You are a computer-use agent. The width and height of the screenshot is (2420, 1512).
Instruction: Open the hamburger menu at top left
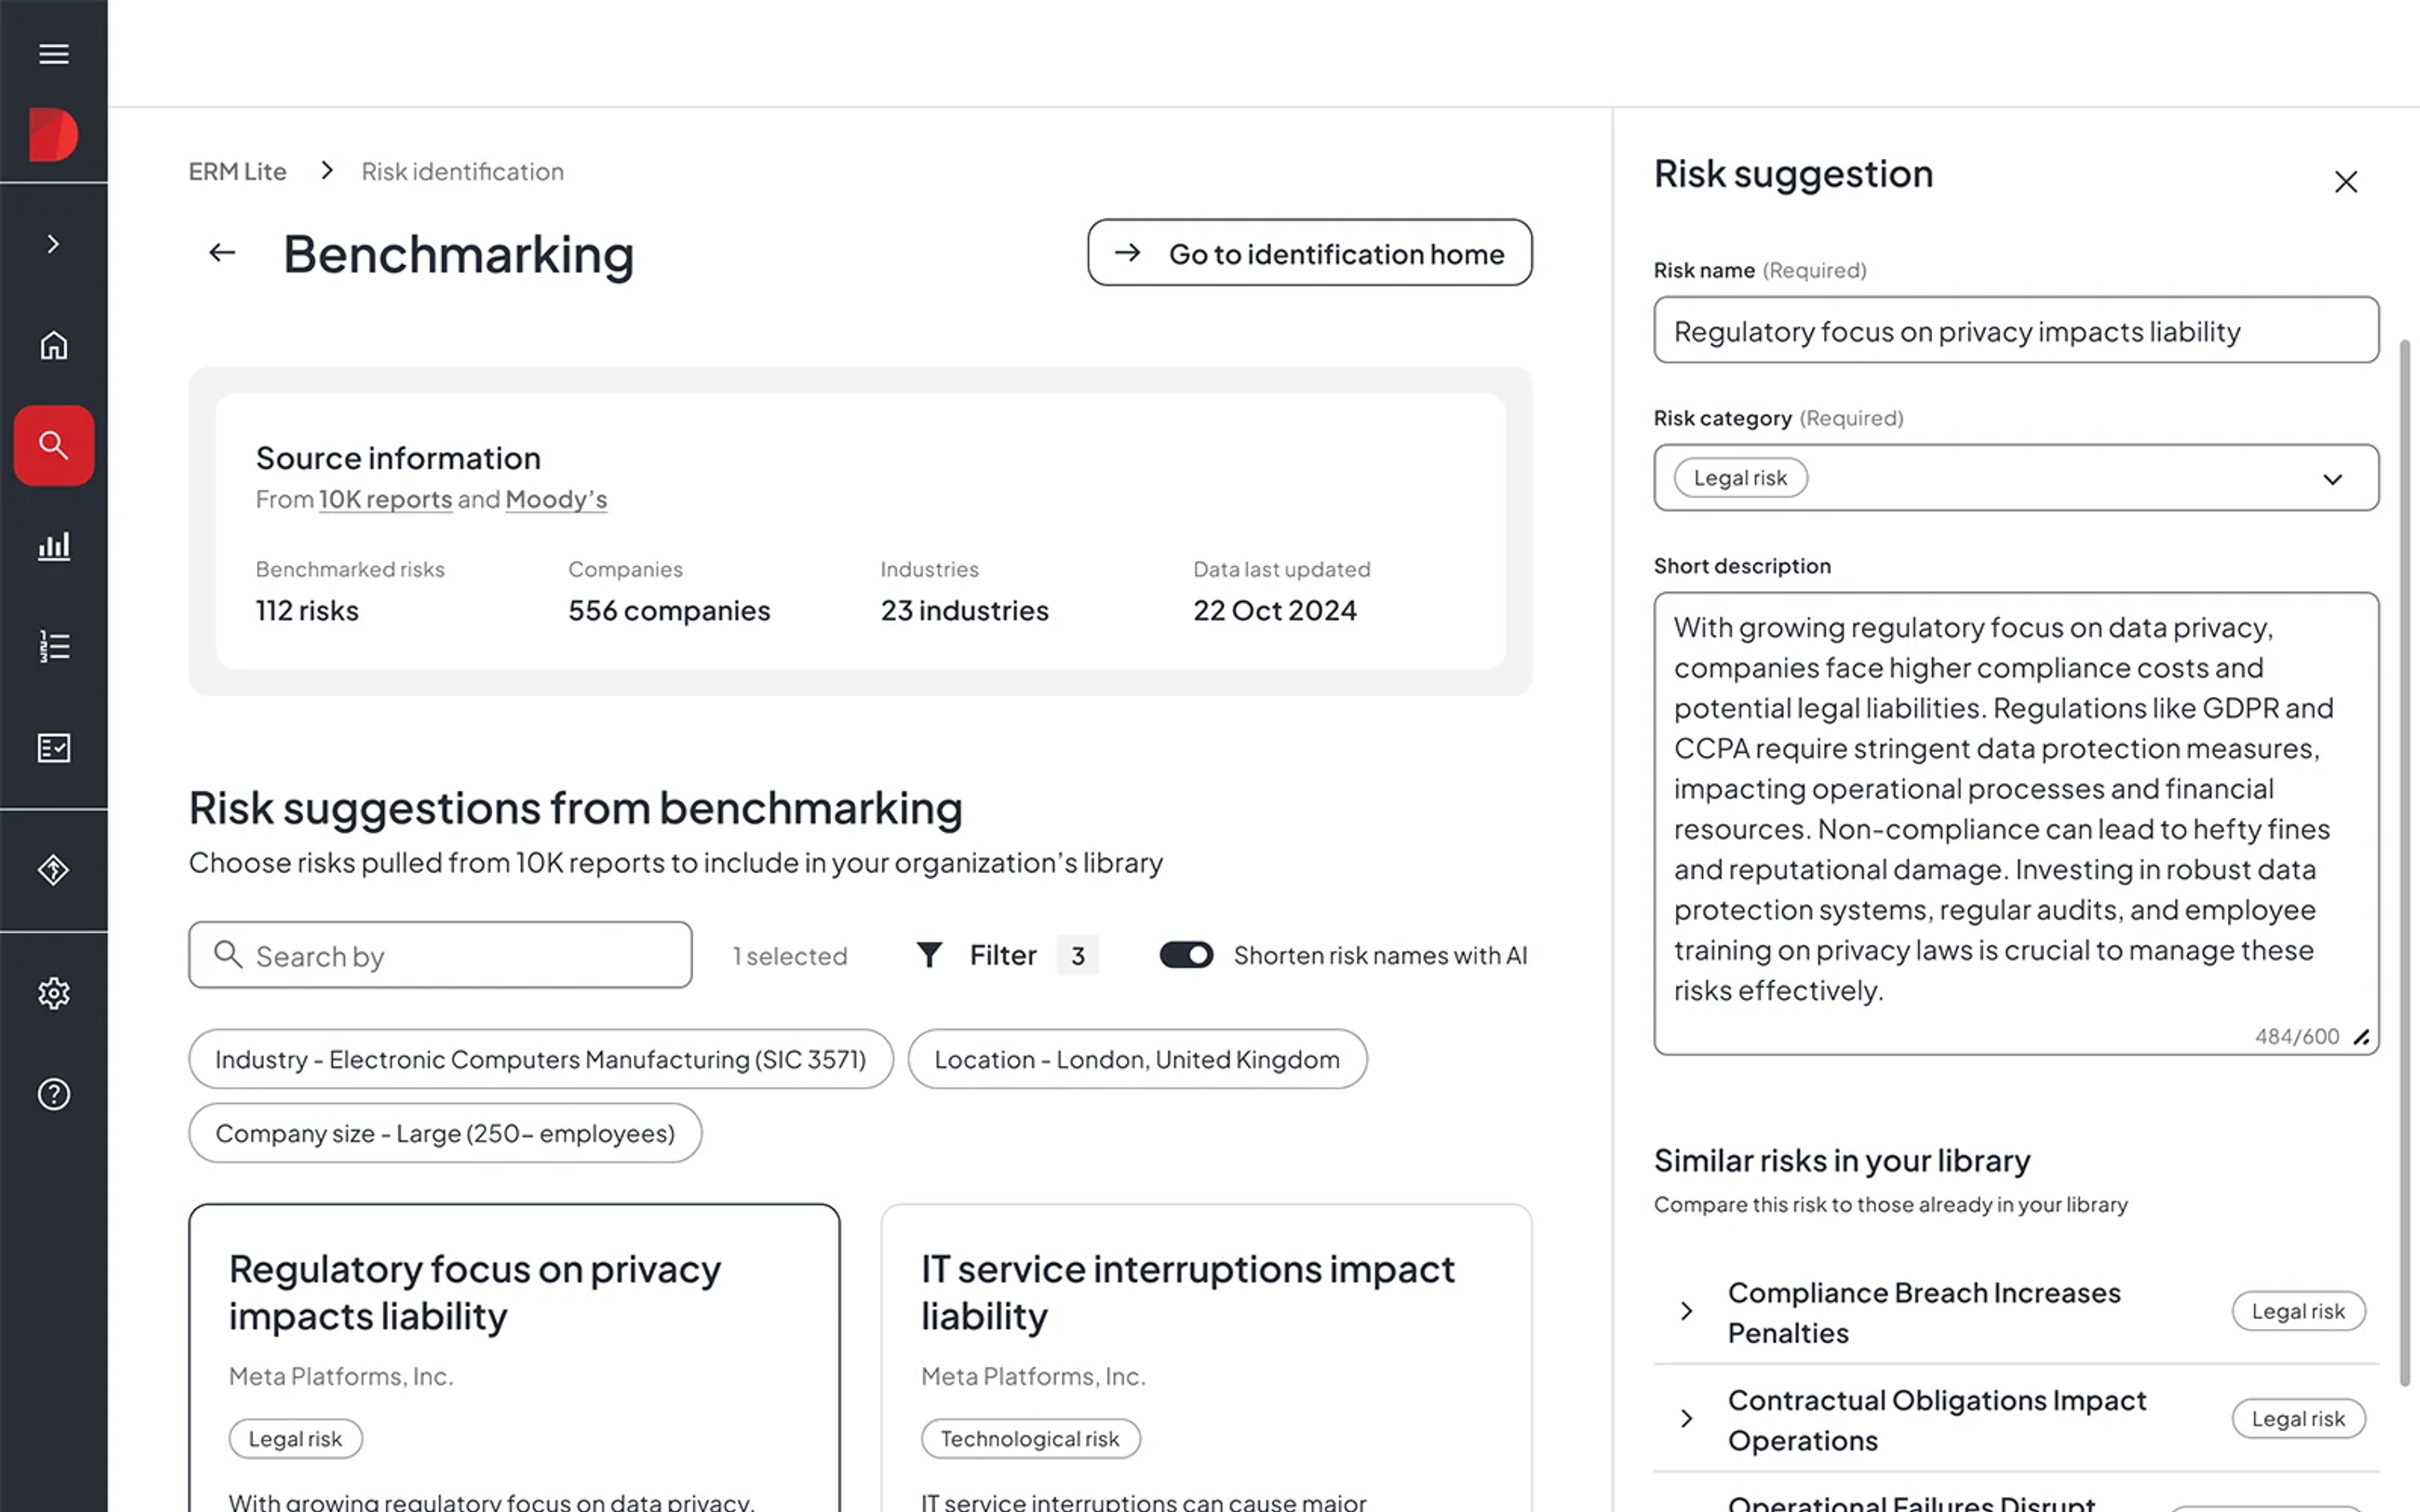click(53, 54)
